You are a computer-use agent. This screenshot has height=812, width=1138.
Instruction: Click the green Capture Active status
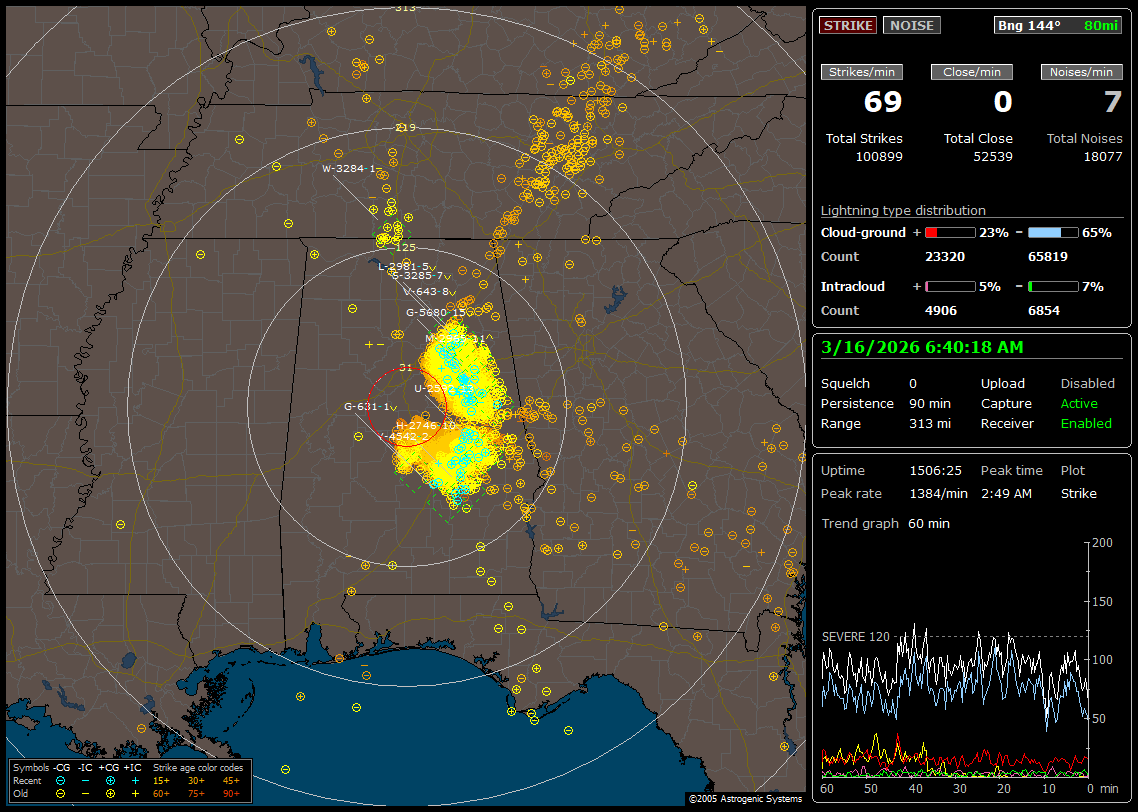1079,404
